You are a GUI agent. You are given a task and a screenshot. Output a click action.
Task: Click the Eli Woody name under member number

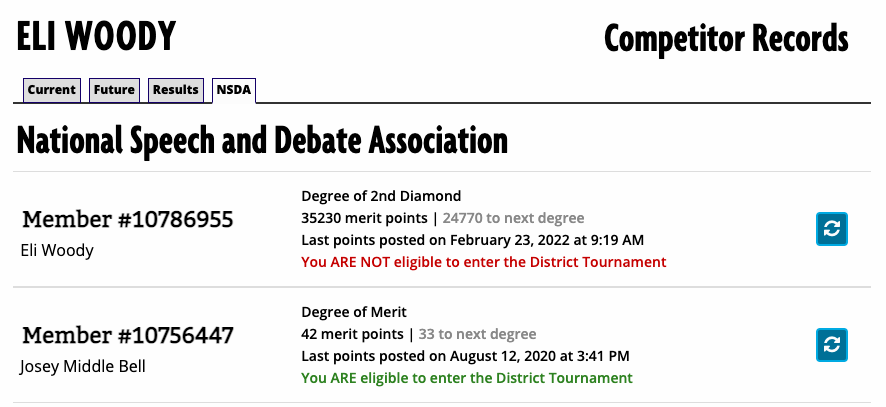(57, 250)
